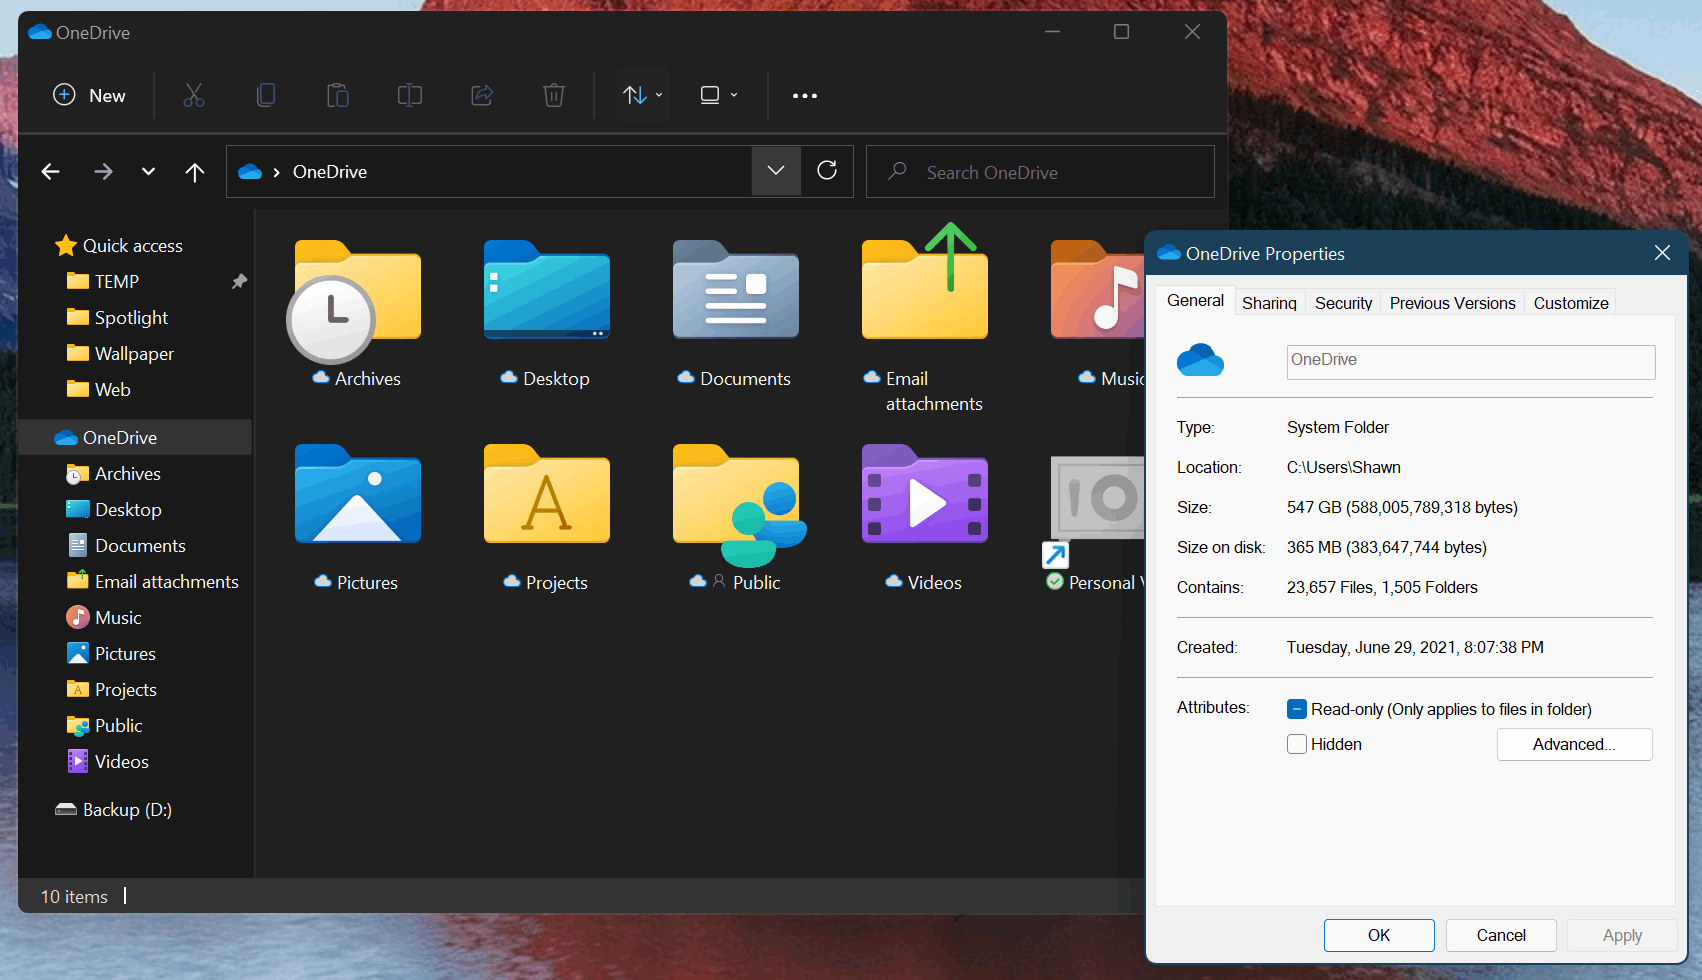1702x980 pixels.
Task: Maximize the OneDrive Explorer window
Action: tap(1122, 32)
